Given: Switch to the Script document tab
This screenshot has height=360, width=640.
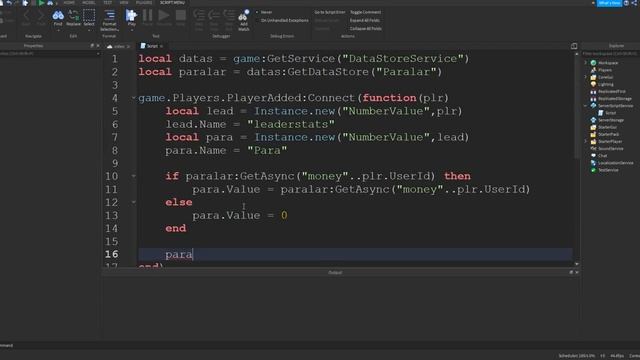Looking at the screenshot, I should click(151, 46).
